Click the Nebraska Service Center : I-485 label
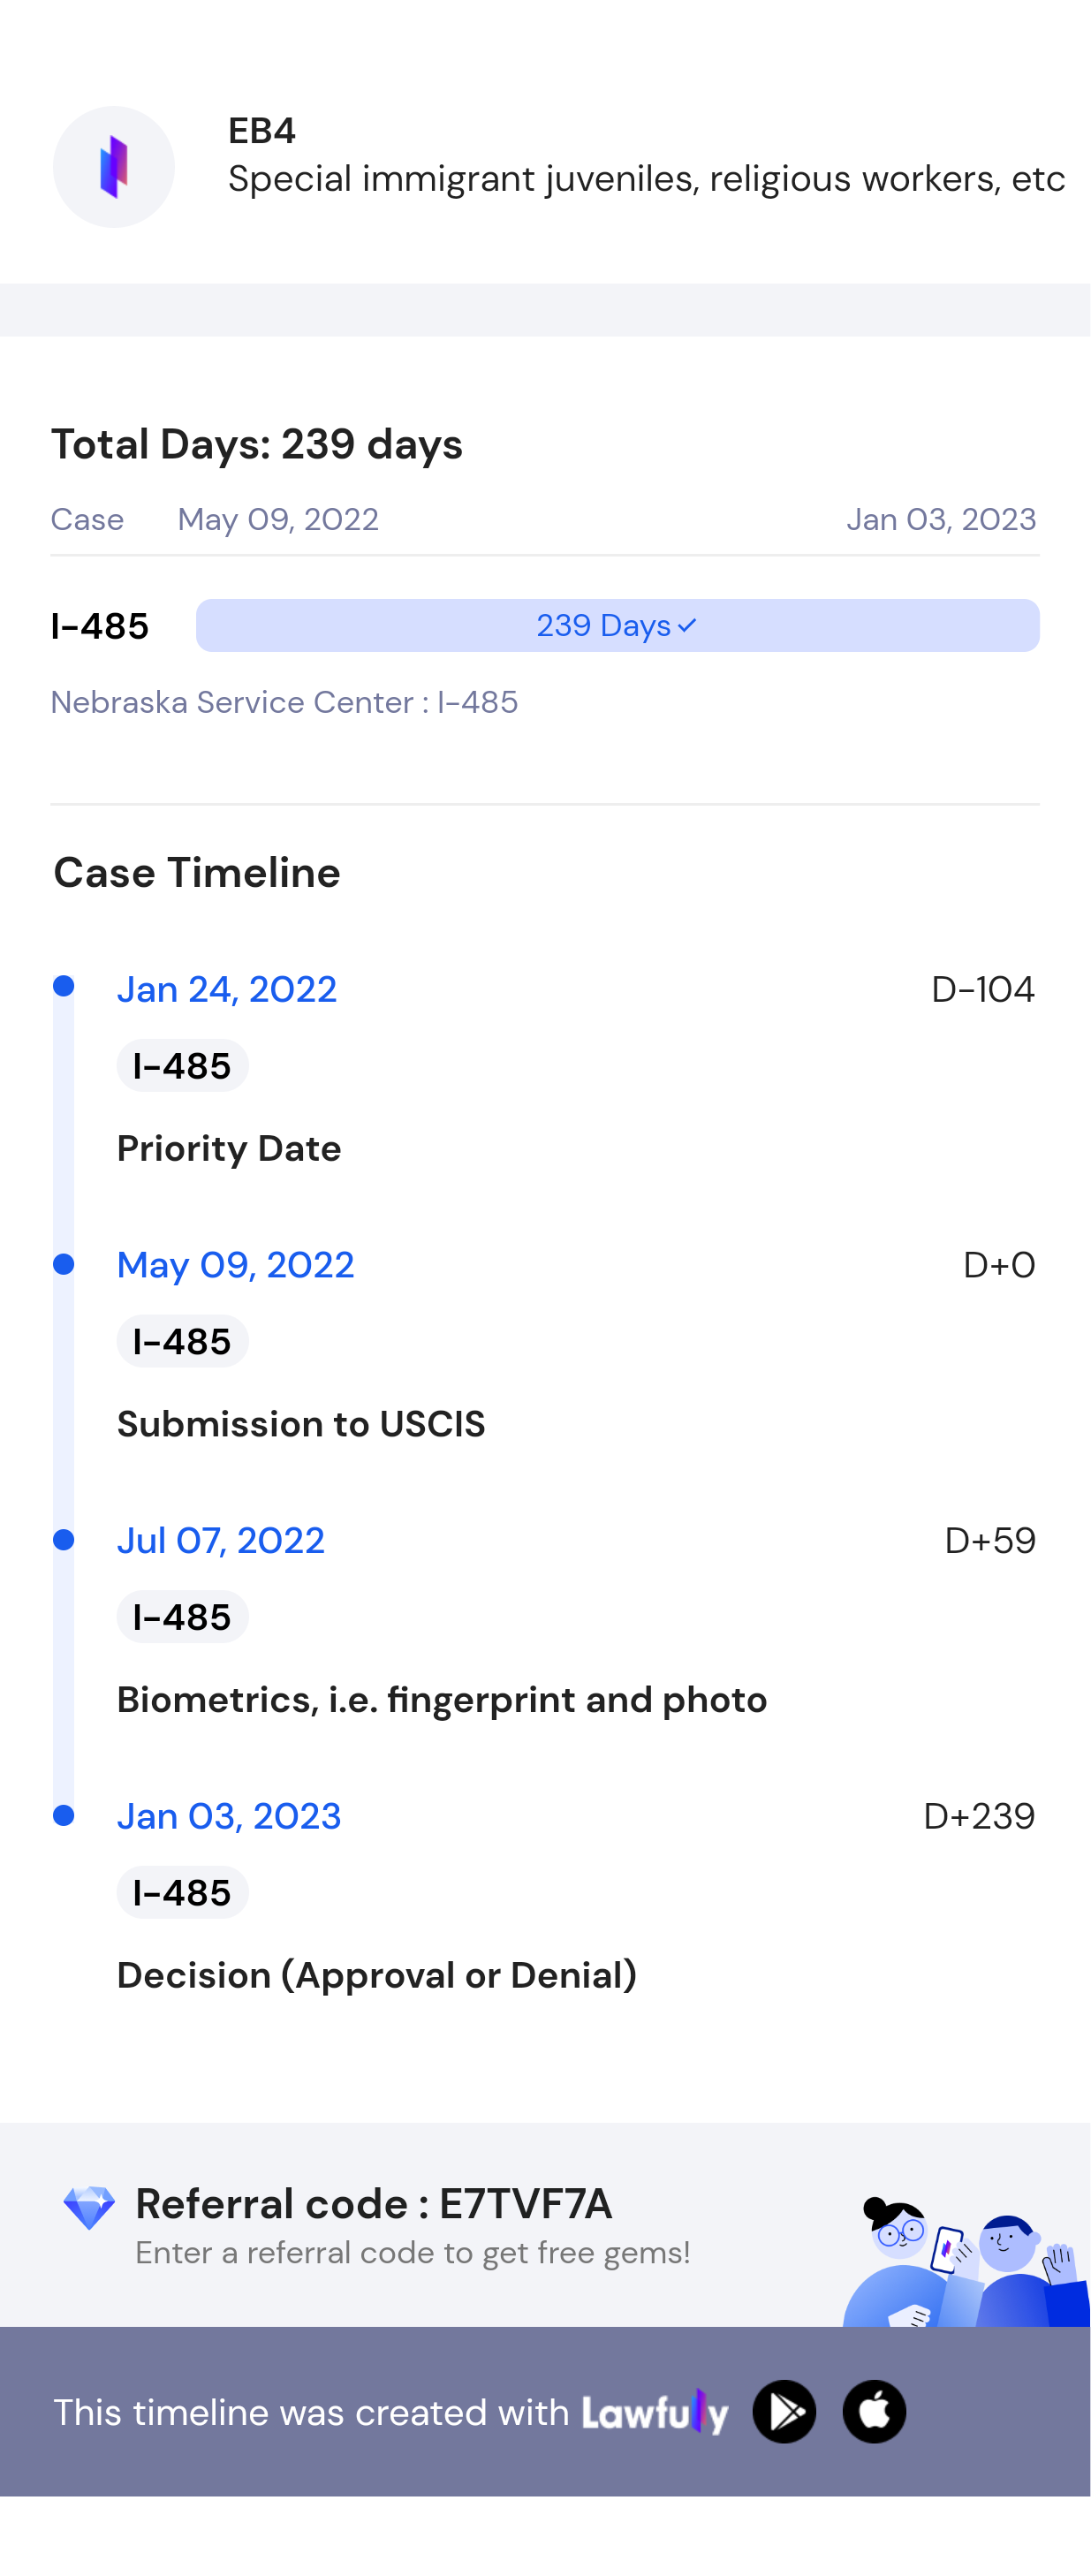 284,702
